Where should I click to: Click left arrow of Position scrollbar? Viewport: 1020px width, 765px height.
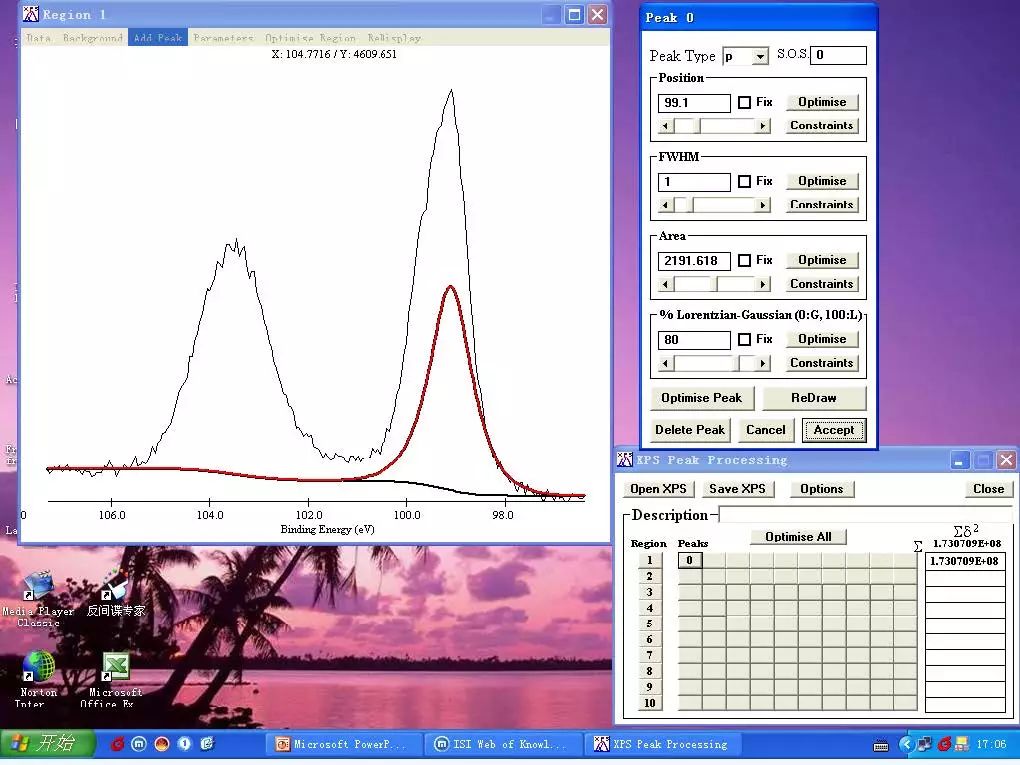(665, 126)
